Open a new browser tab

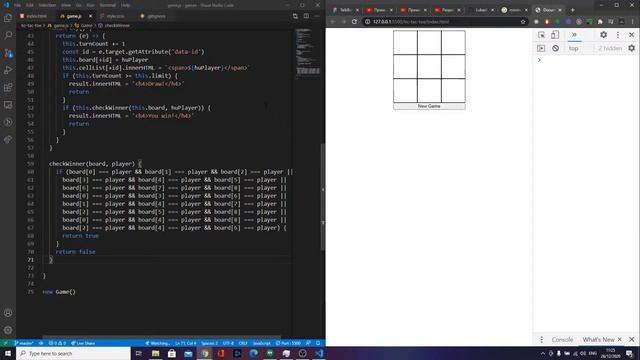573,10
